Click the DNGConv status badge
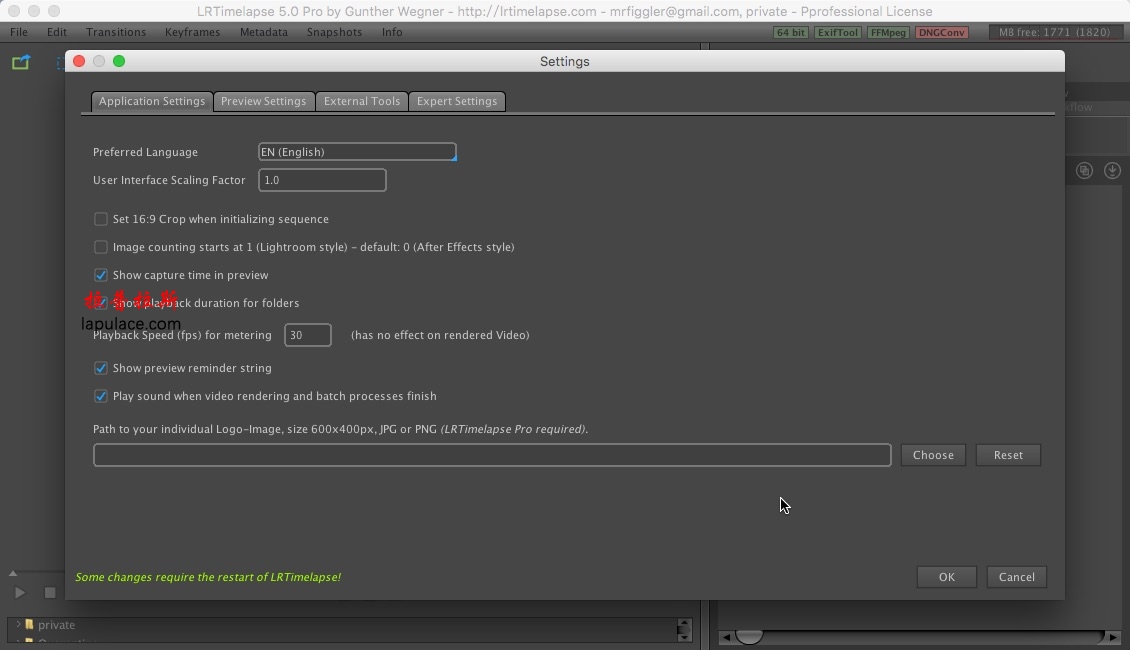Image resolution: width=1130 pixels, height=650 pixels. pyautogui.click(x=941, y=32)
